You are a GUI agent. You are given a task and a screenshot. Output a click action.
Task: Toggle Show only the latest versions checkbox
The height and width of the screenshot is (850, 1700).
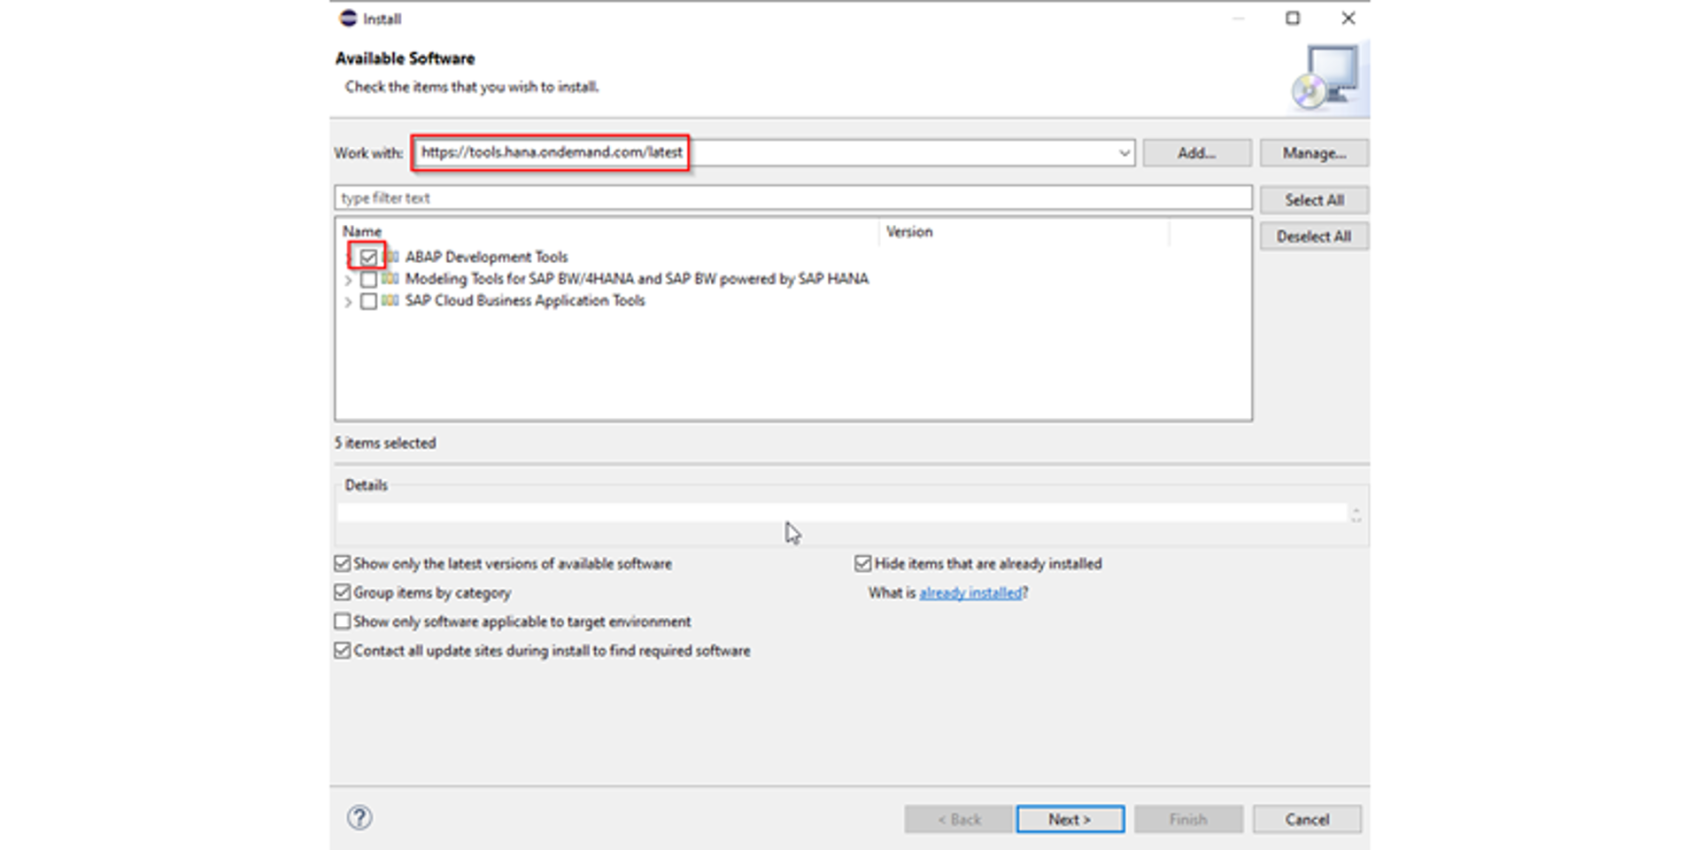343,564
